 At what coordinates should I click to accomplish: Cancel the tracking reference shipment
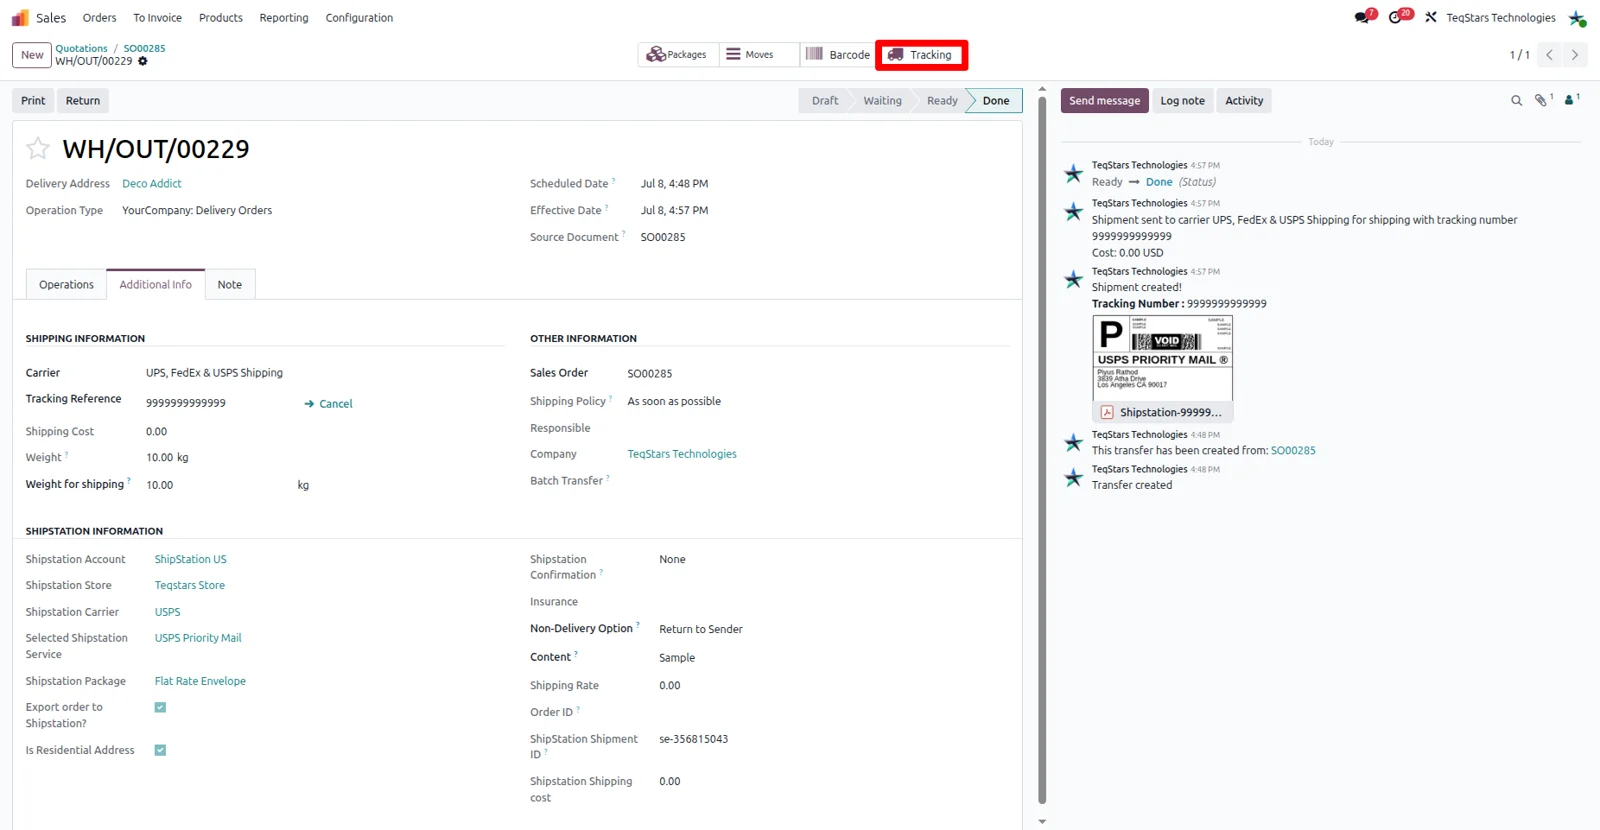point(328,404)
